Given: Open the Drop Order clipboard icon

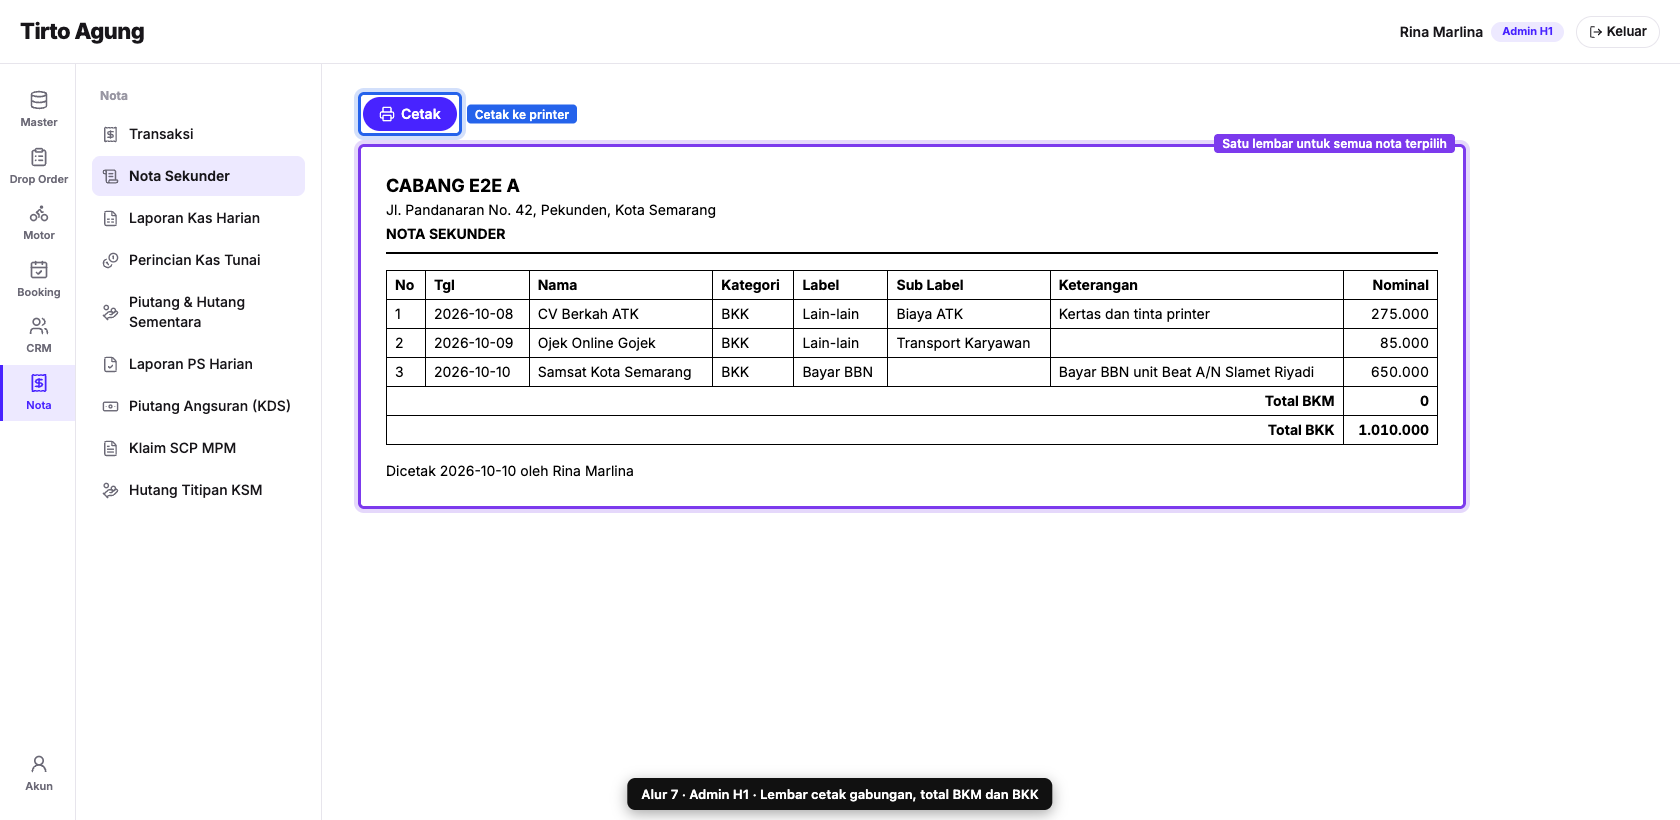Looking at the screenshot, I should coord(39,157).
